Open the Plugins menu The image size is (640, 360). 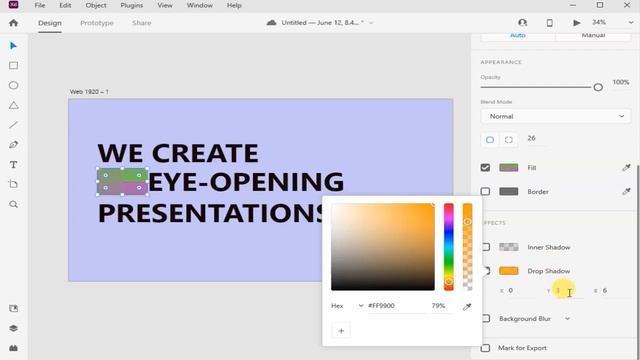point(131,5)
